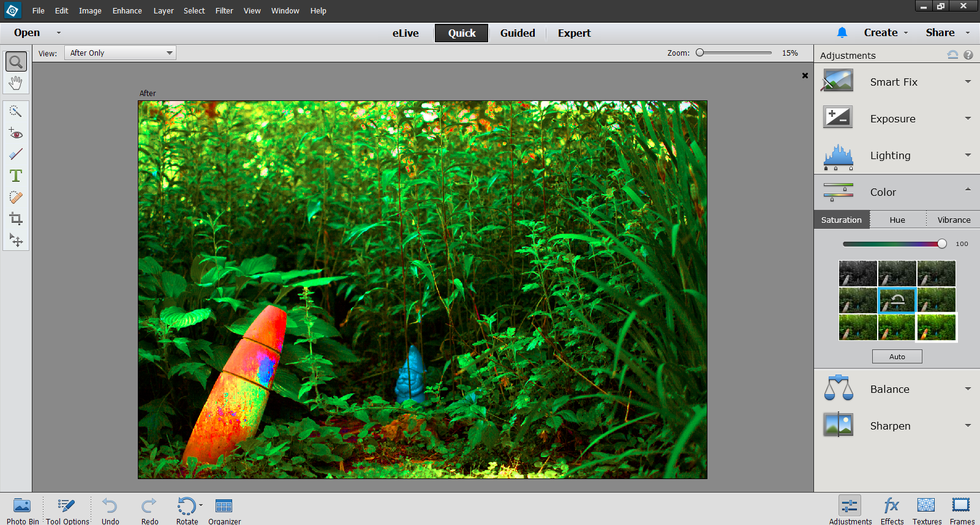
Task: Open the Enhance menu
Action: 127,11
